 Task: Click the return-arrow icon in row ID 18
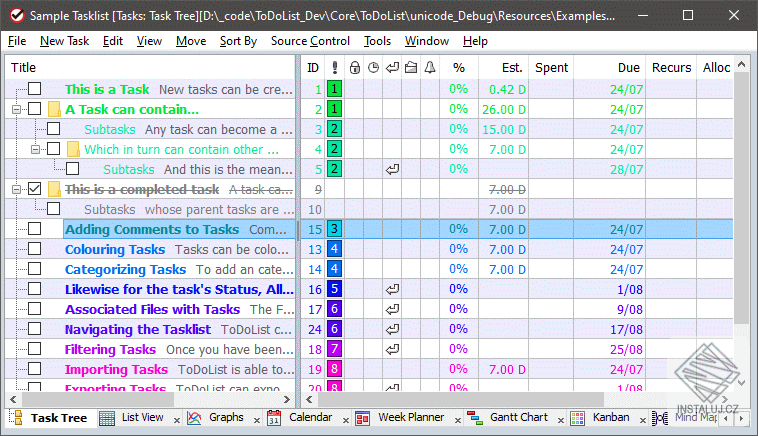point(392,349)
